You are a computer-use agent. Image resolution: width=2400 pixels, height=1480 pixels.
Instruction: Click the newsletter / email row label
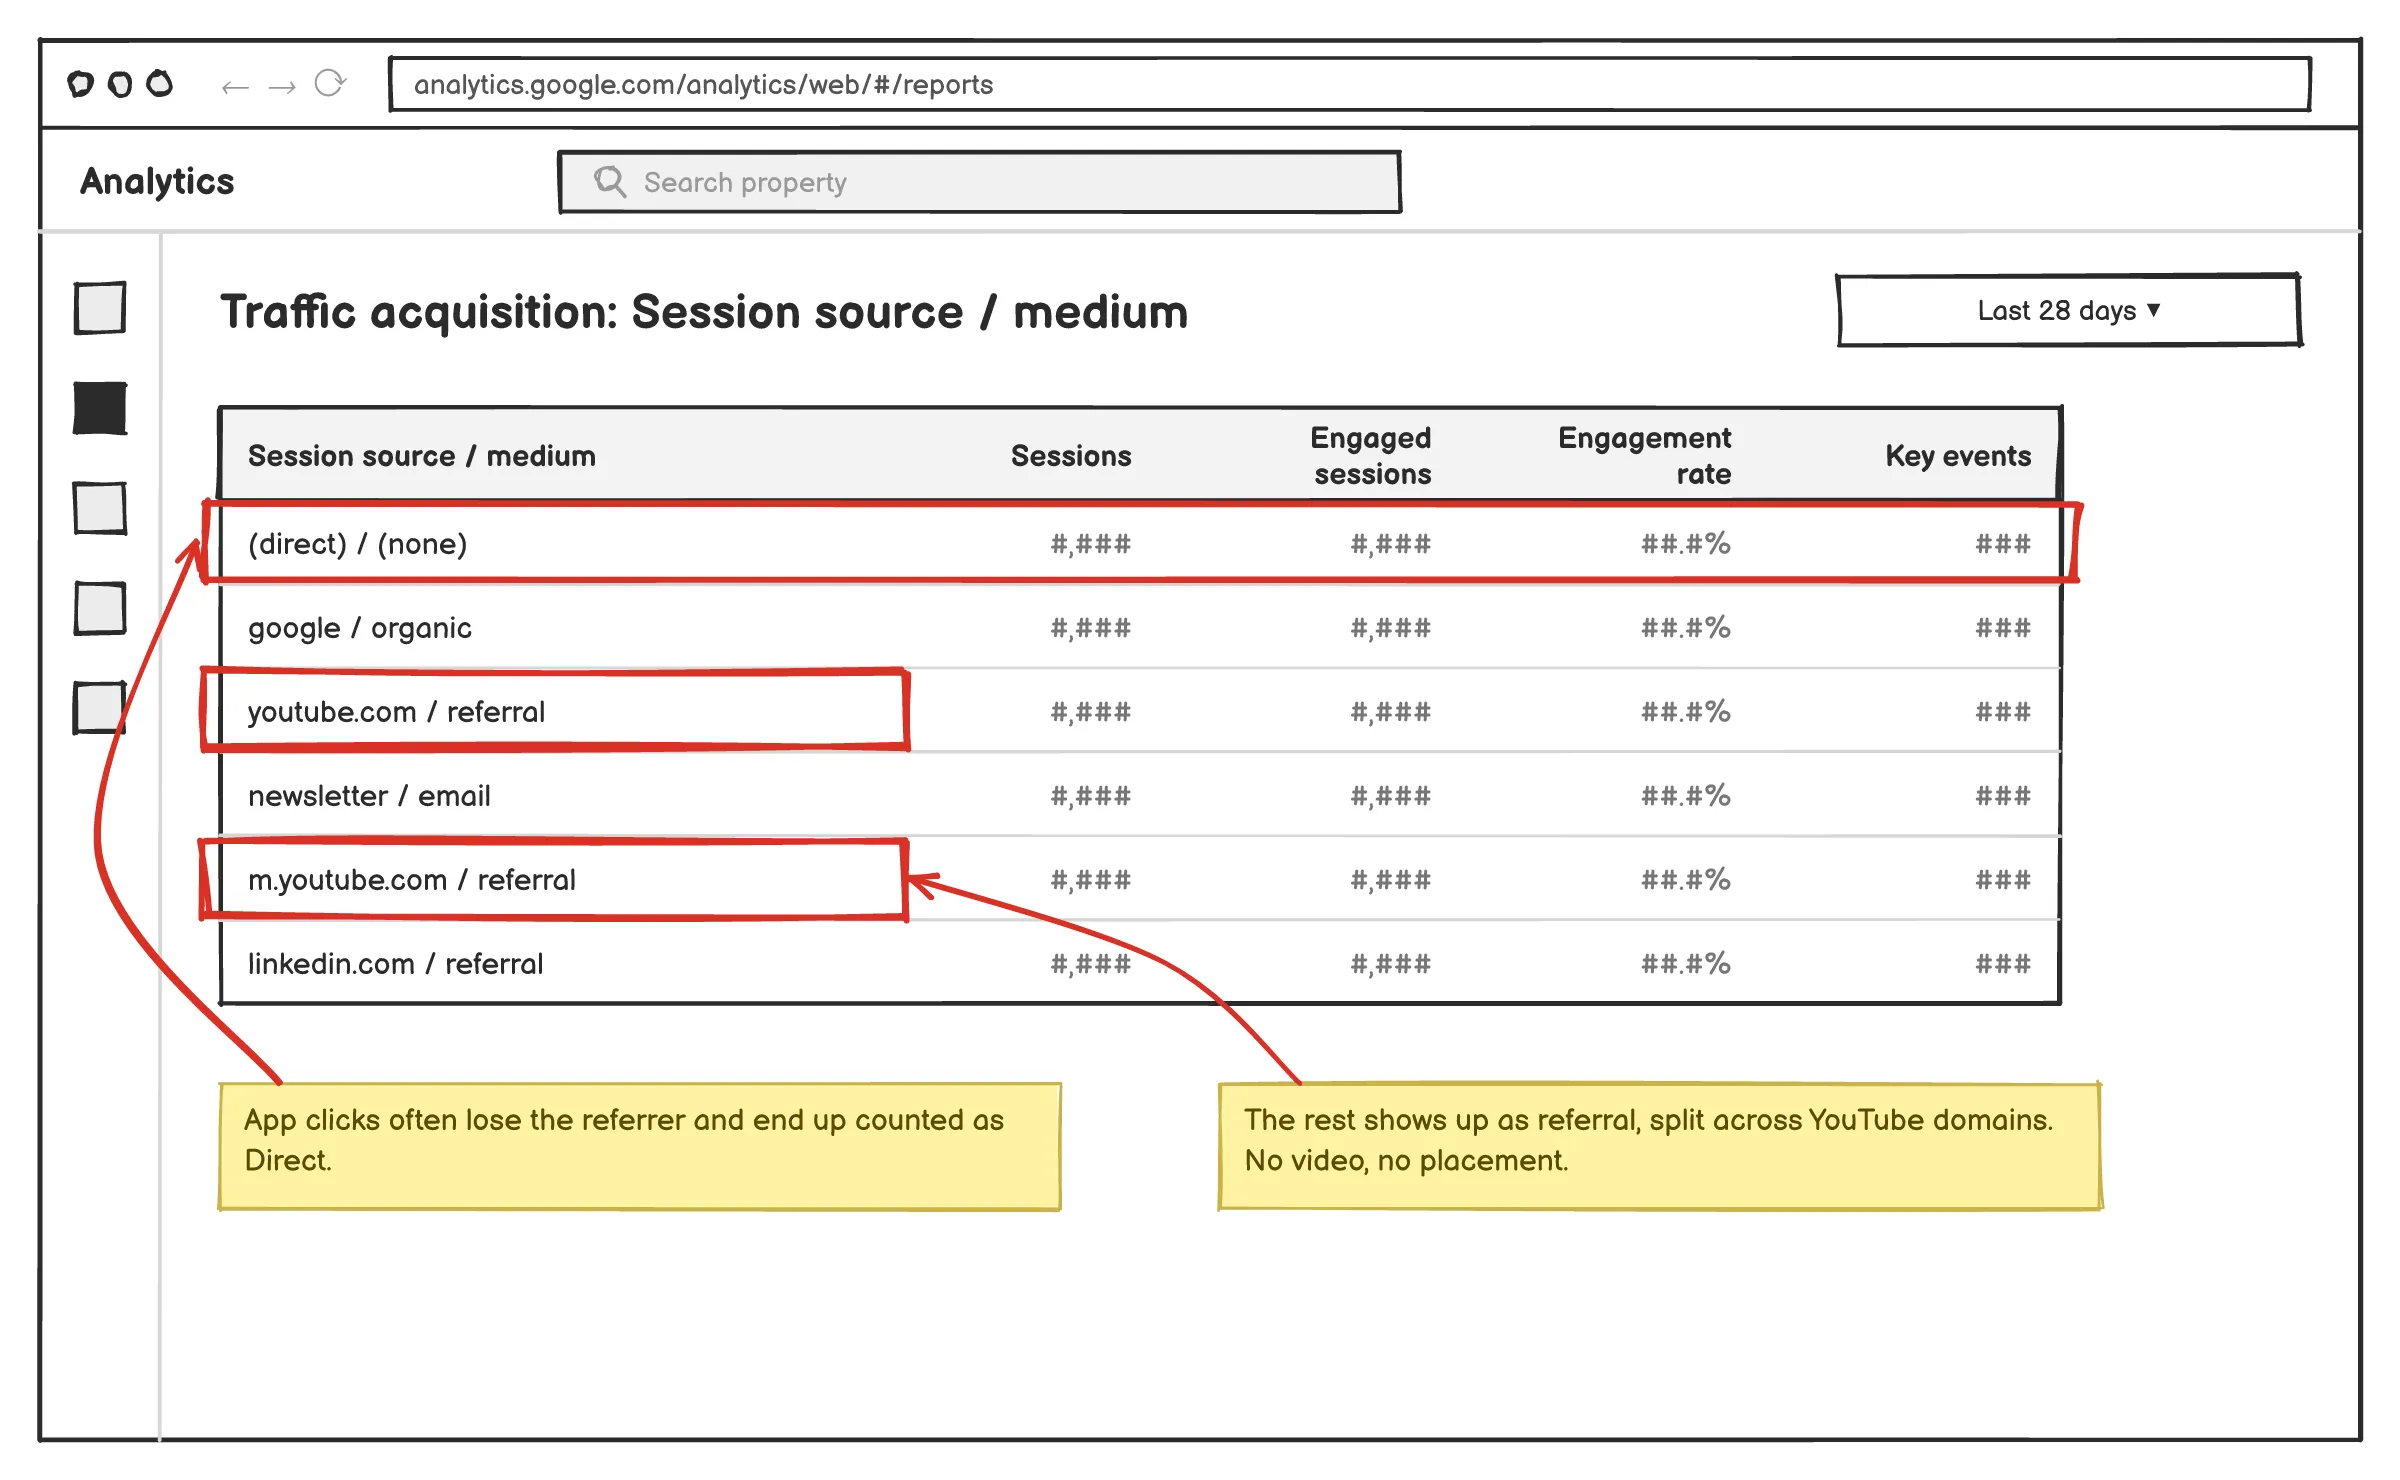click(x=369, y=796)
